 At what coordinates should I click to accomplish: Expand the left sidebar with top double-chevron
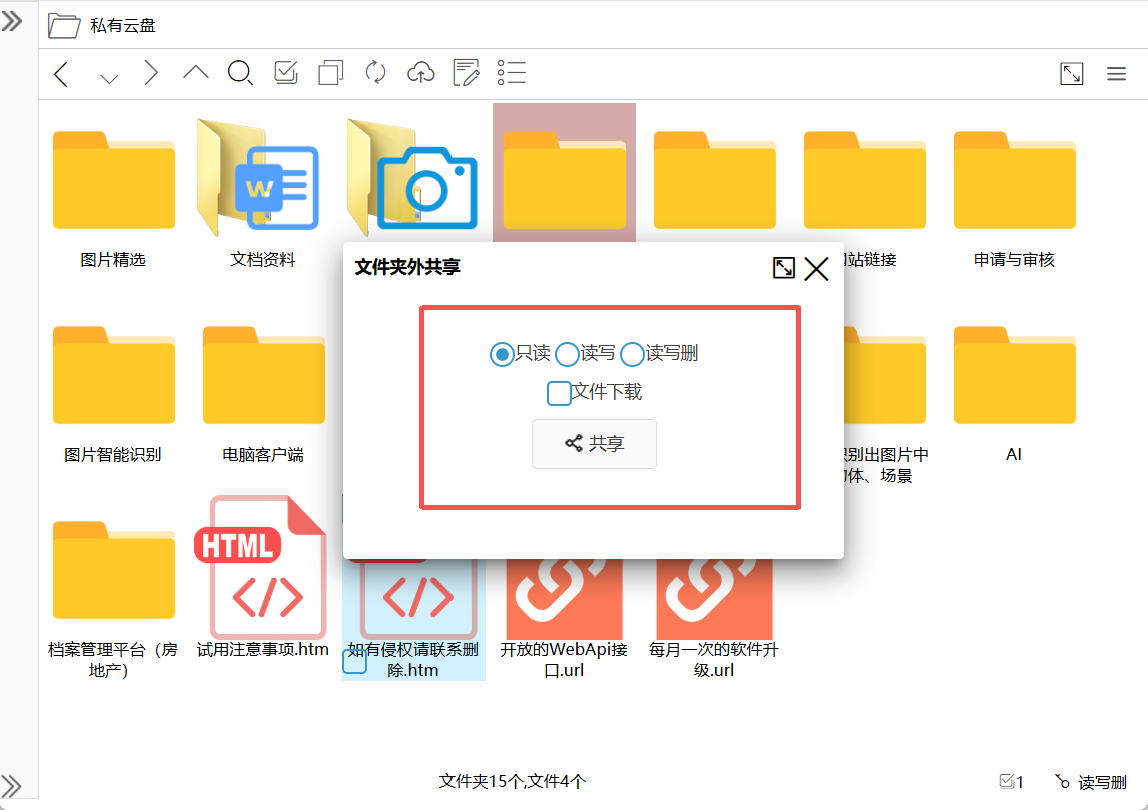tap(12, 21)
